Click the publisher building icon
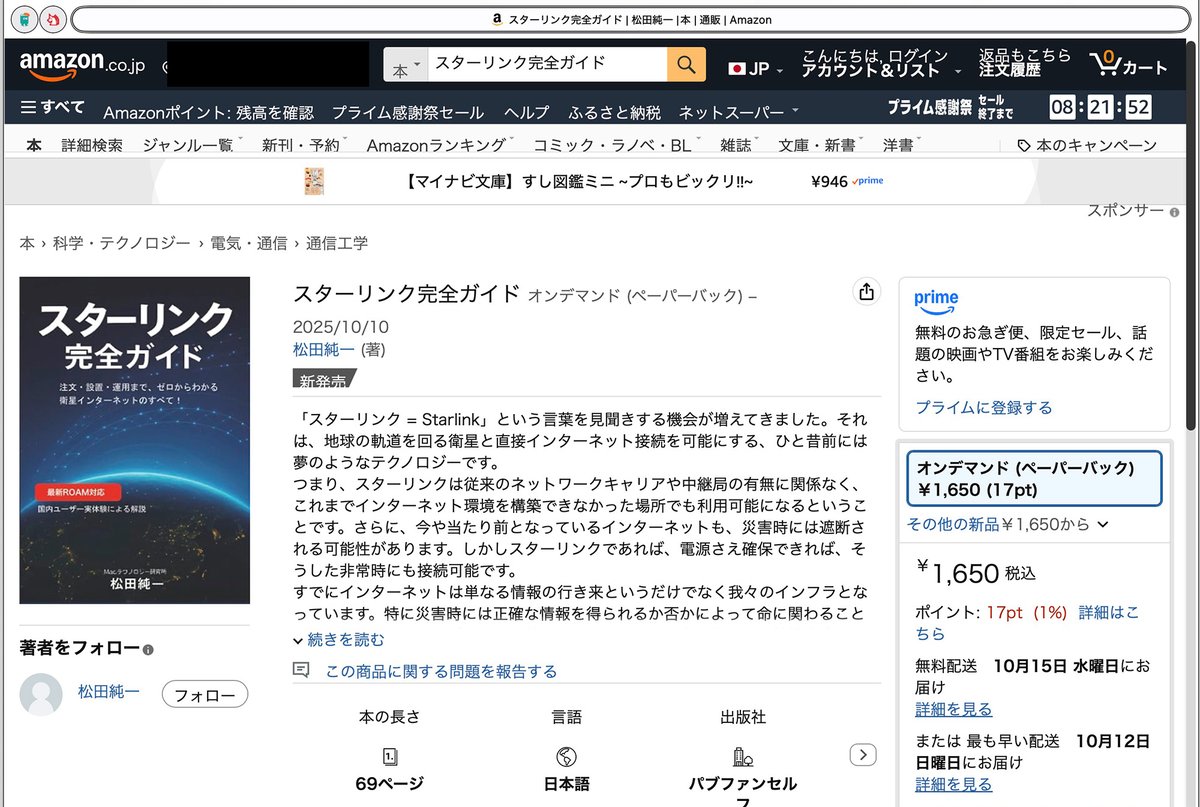 point(742,756)
